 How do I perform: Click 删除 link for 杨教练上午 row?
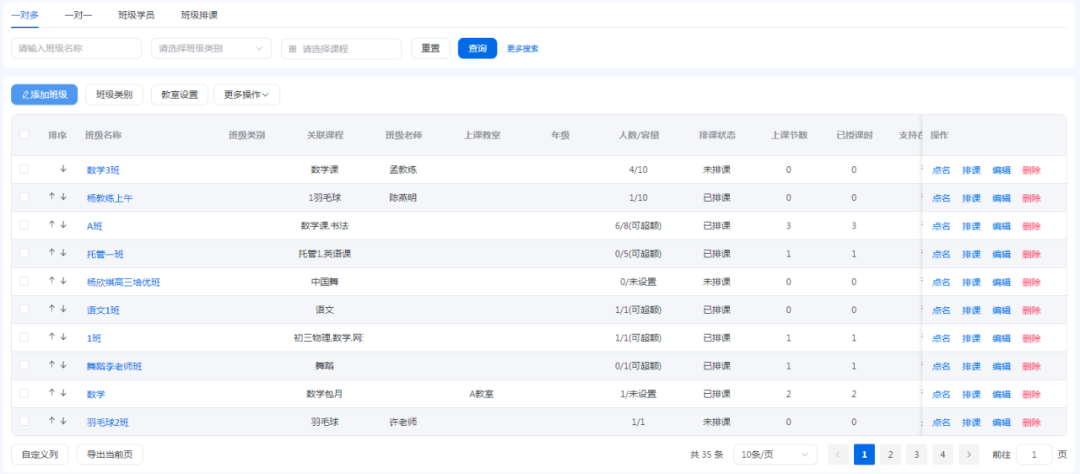coord(1031,198)
